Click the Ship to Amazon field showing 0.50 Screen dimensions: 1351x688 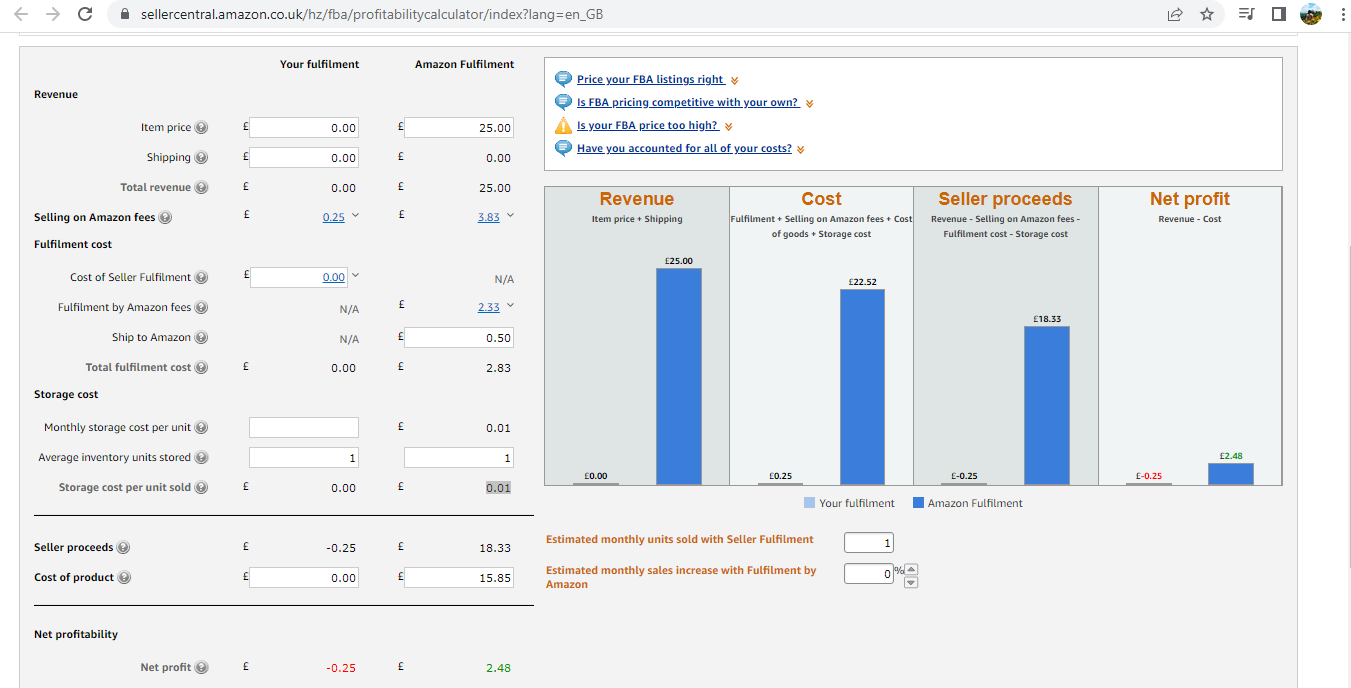coord(459,338)
